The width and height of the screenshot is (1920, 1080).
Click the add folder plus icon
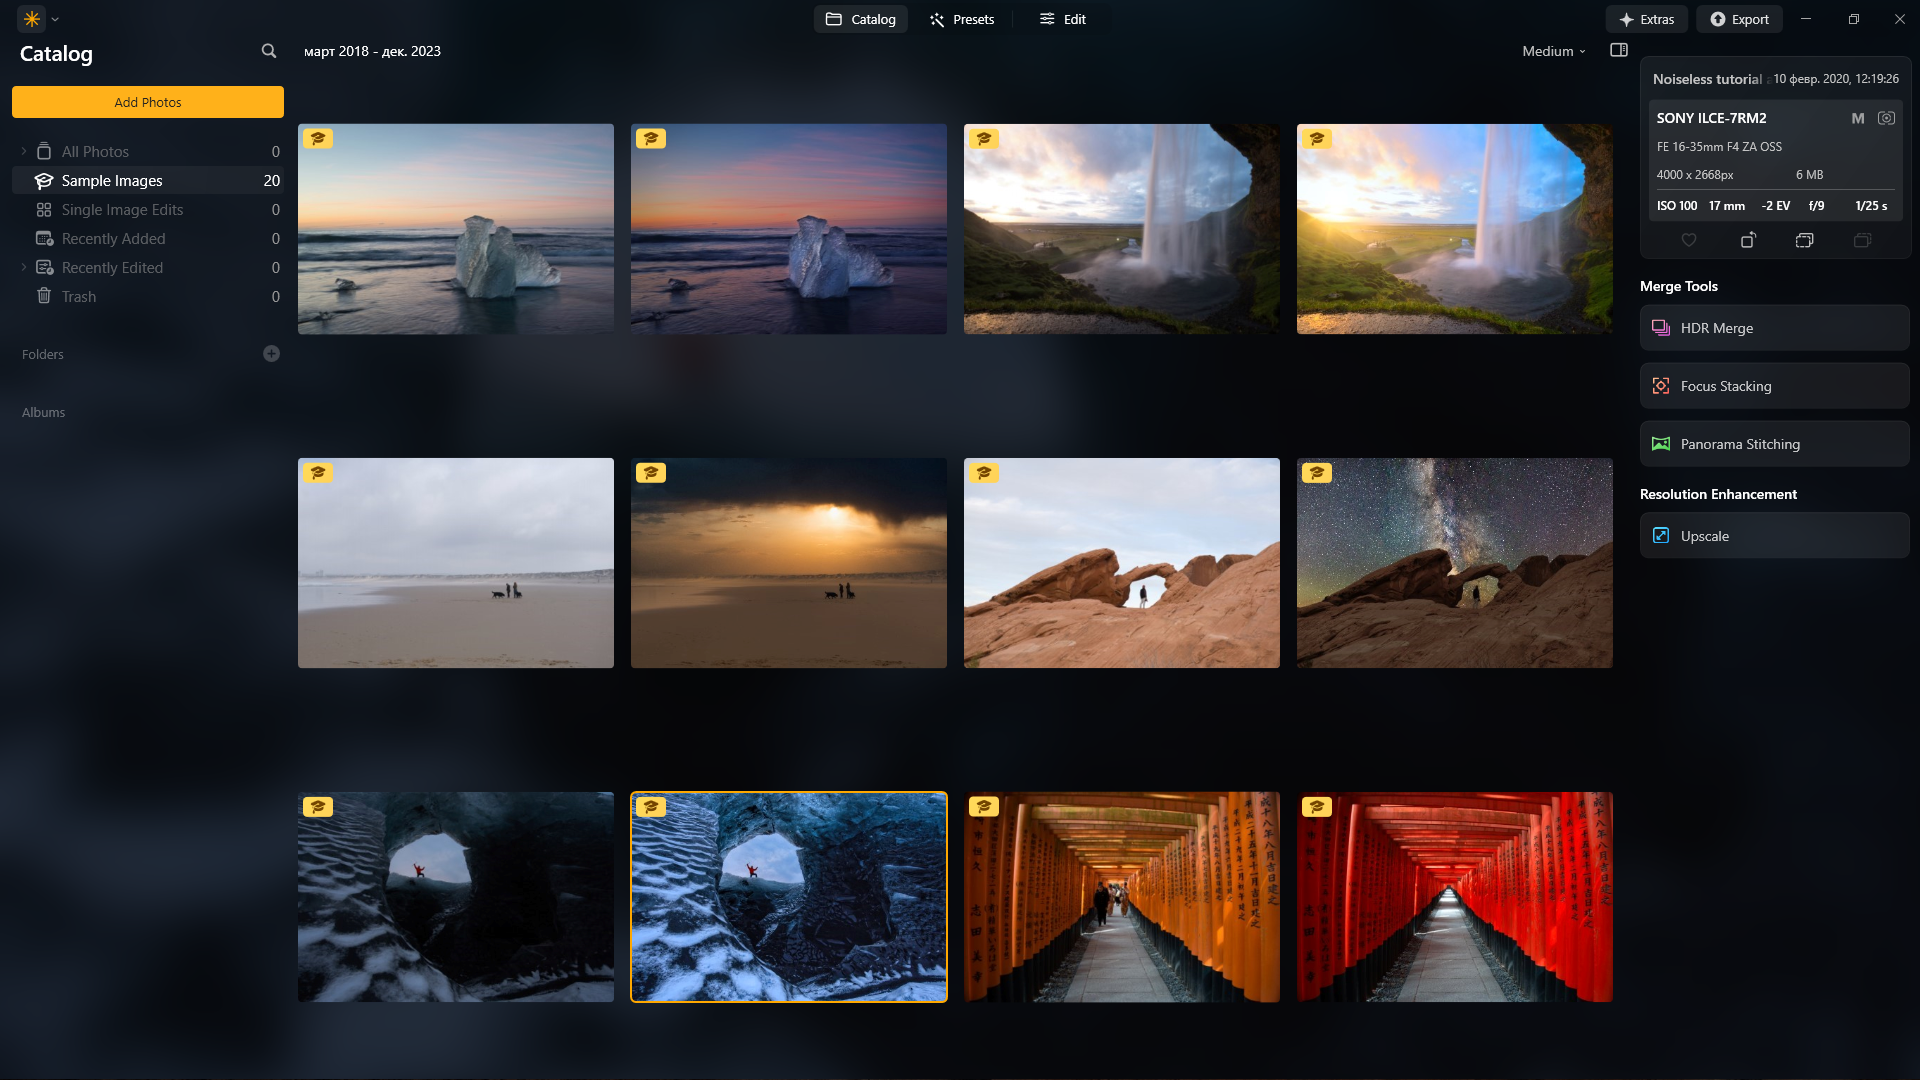click(271, 354)
